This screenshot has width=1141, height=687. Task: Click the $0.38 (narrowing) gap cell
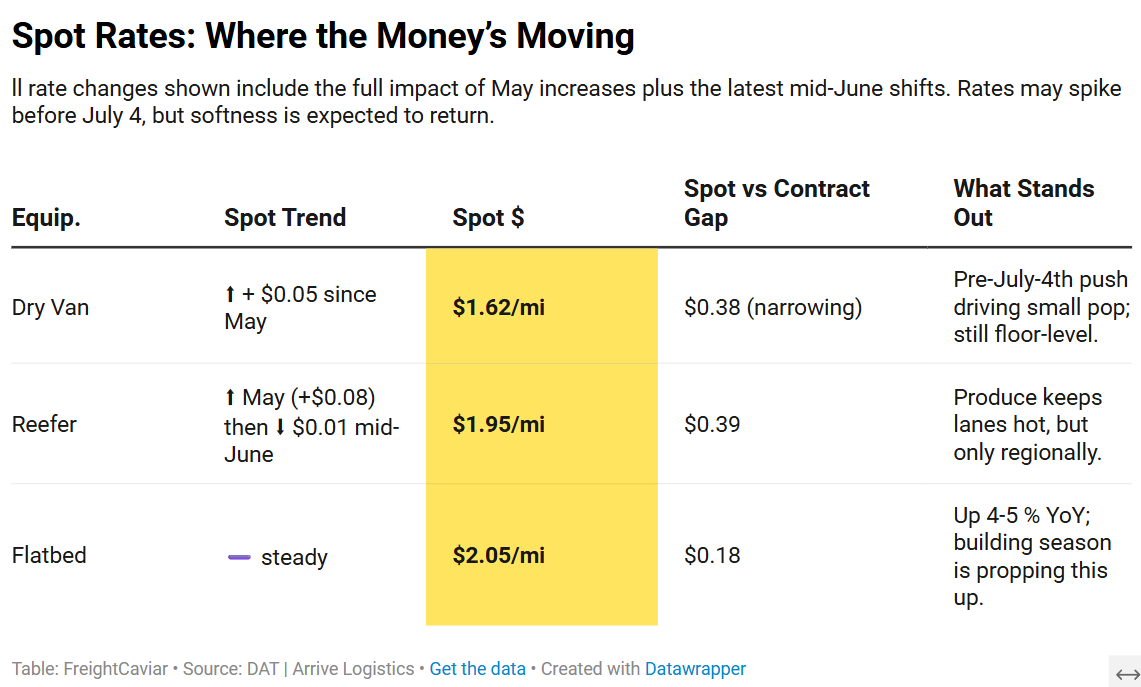(772, 307)
